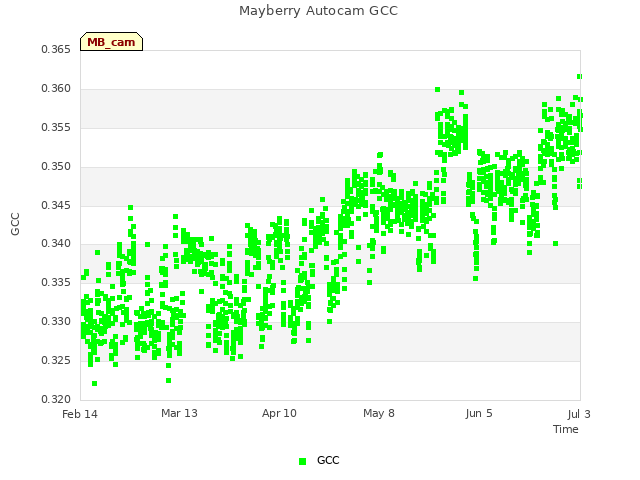
Task: Click the Mar 13 x-axis label
Action: tap(180, 413)
